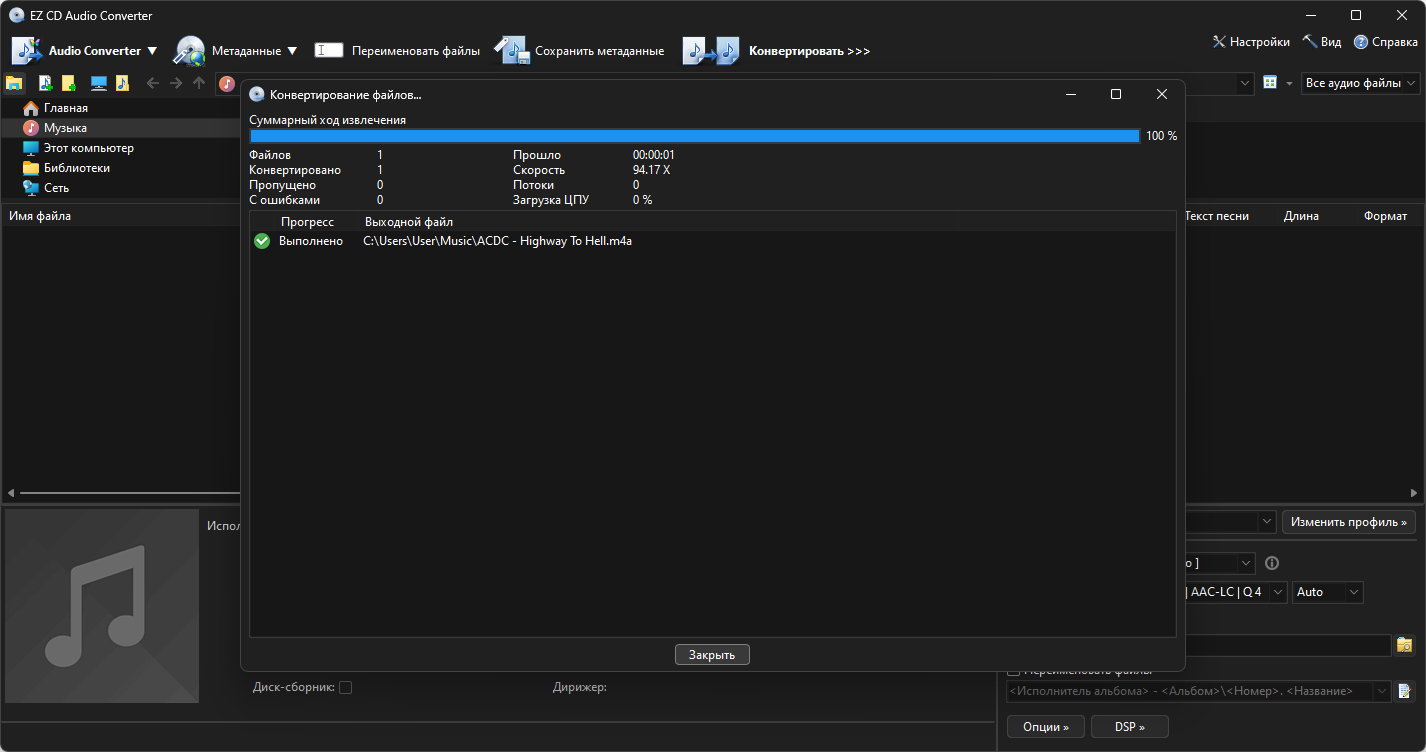Click the green checkmark status icon
1426x752 pixels.
coord(262,241)
